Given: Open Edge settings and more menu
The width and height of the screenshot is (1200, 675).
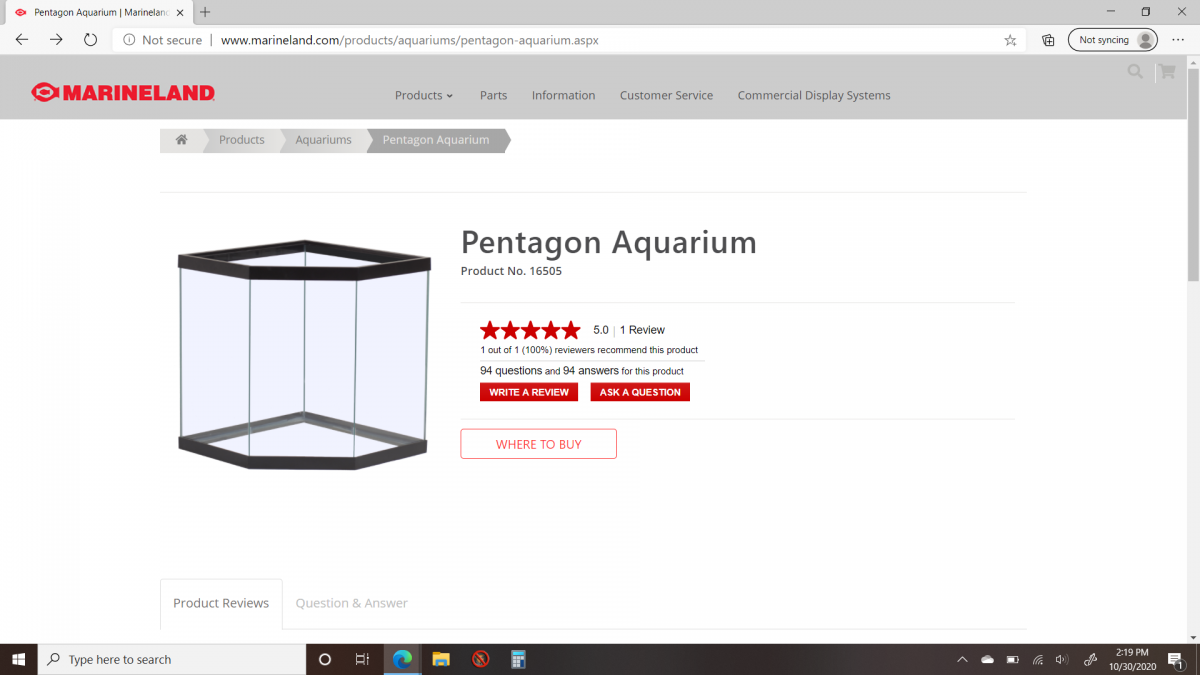Looking at the screenshot, I should [1177, 40].
